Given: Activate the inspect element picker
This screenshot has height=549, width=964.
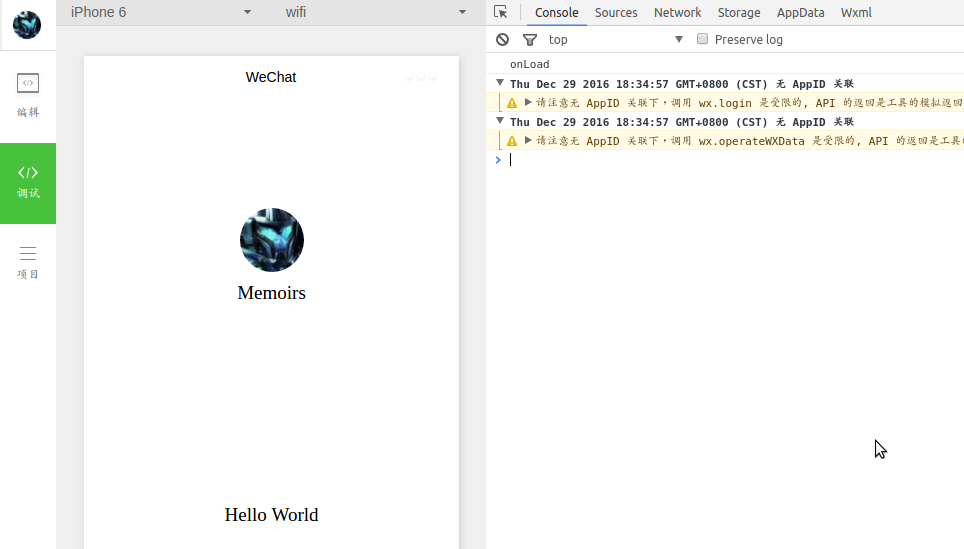Looking at the screenshot, I should coord(500,12).
